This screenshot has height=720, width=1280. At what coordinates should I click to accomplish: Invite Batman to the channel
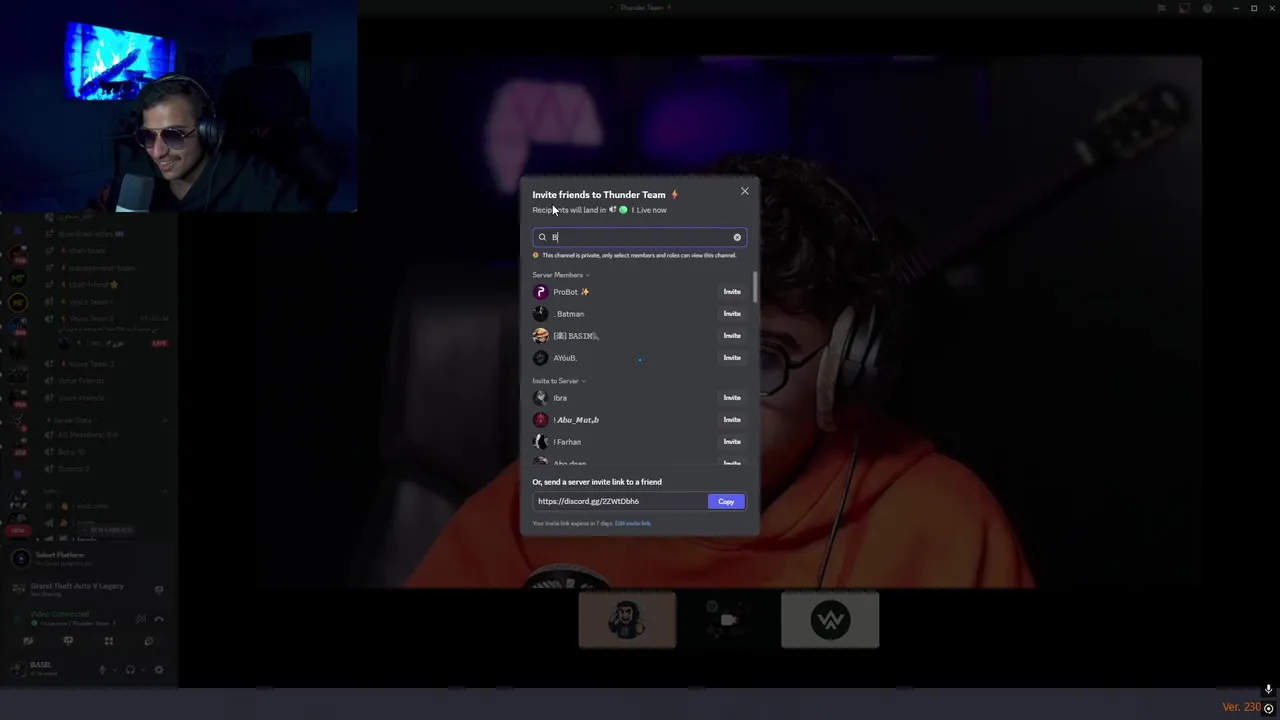732,314
